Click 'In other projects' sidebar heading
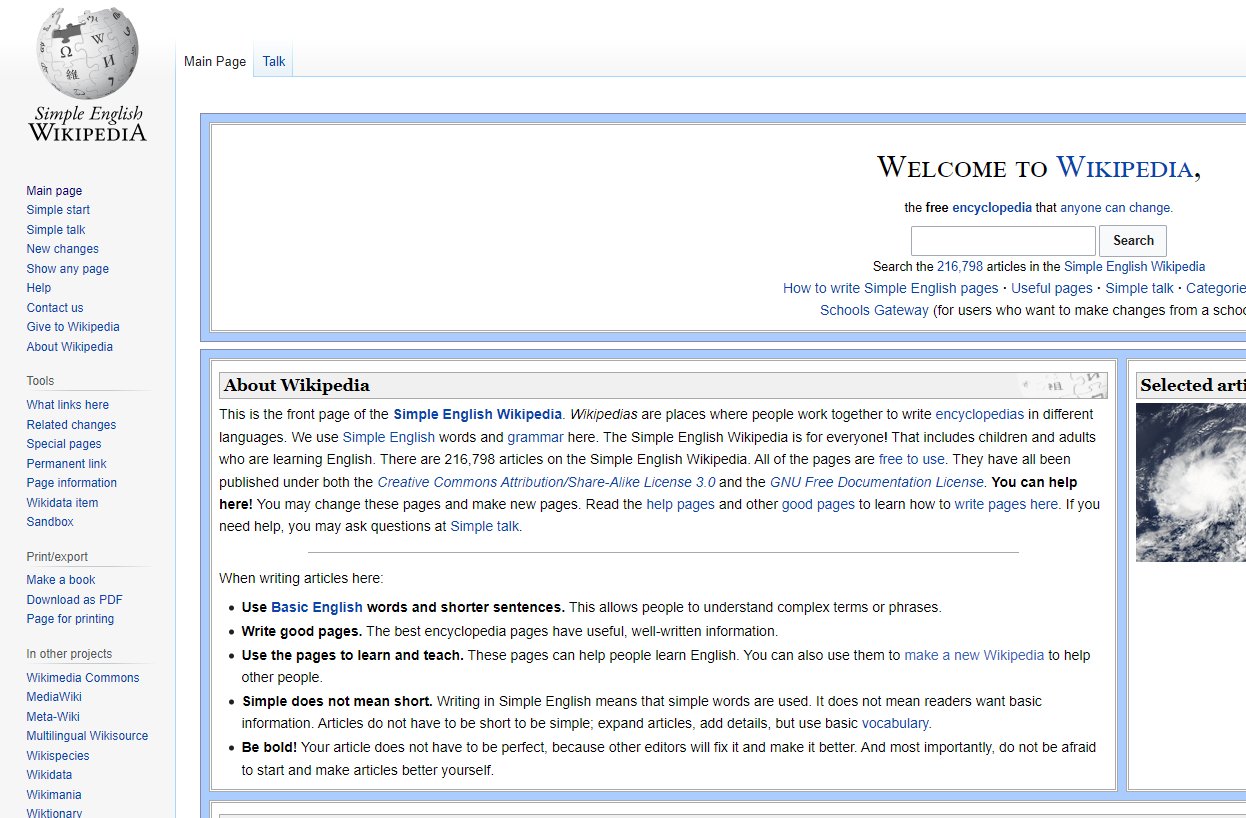Image resolution: width=1246 pixels, height=818 pixels. click(69, 654)
